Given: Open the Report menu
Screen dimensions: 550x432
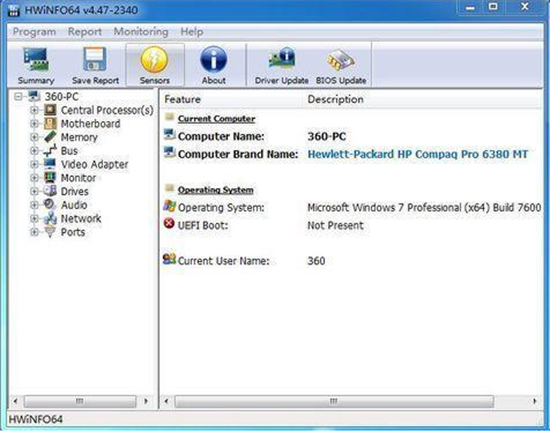Looking at the screenshot, I should (85, 32).
